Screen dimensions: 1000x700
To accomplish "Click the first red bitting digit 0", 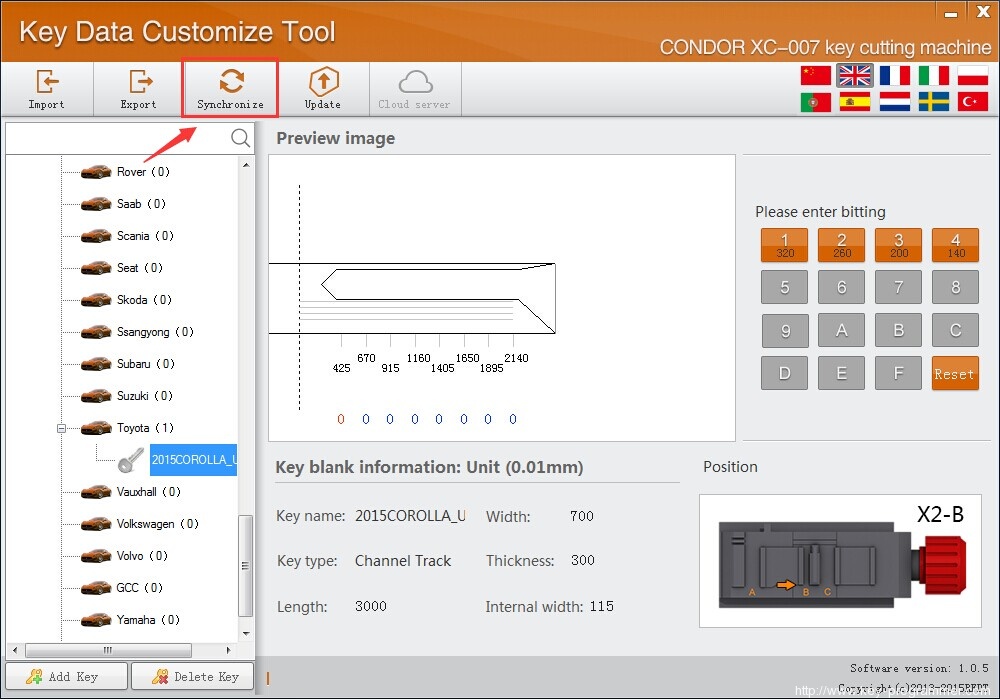I will (341, 419).
